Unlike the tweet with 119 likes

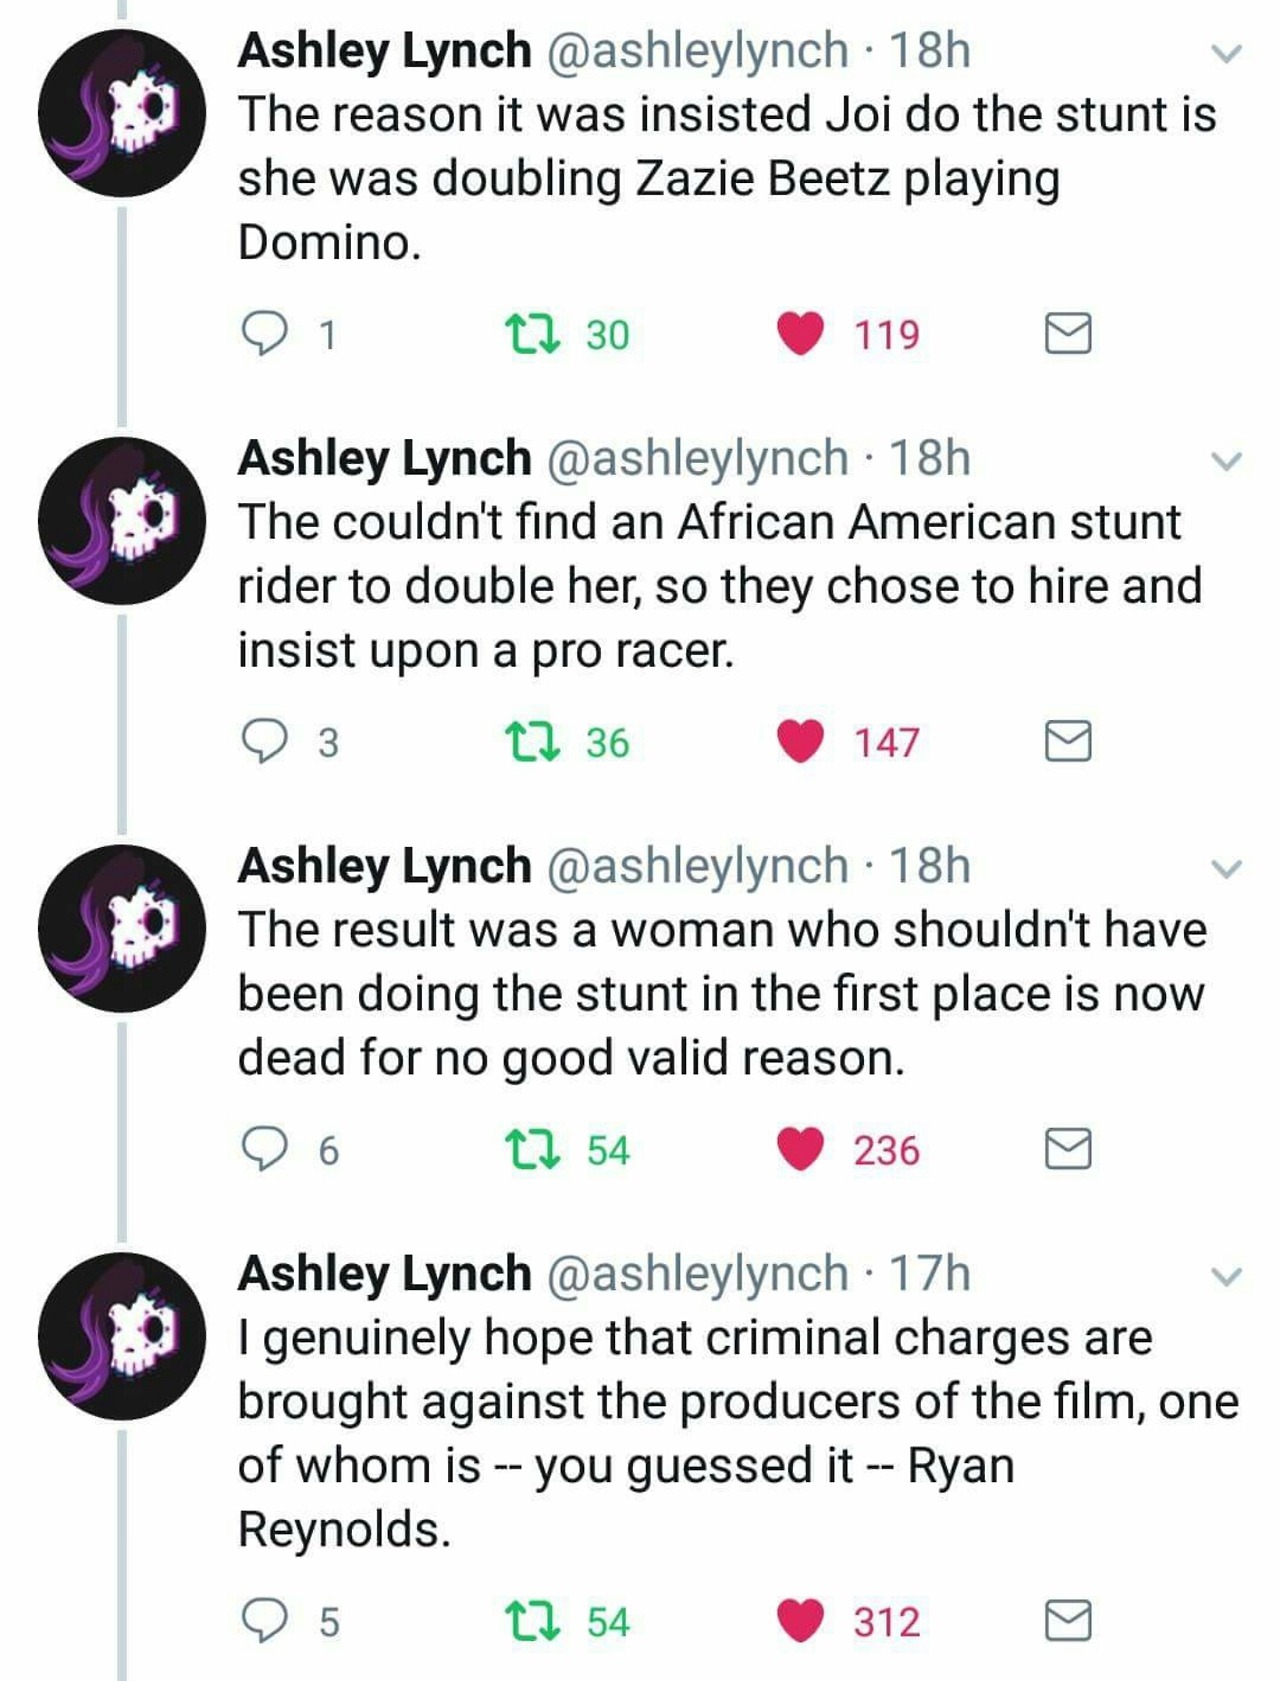[x=800, y=334]
